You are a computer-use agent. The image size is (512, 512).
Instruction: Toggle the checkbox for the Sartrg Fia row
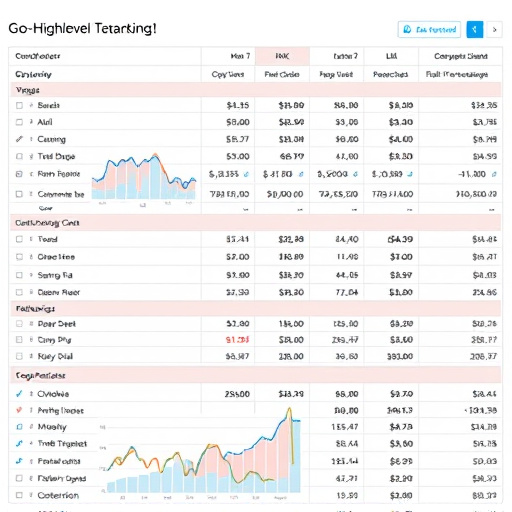[x=19, y=275]
